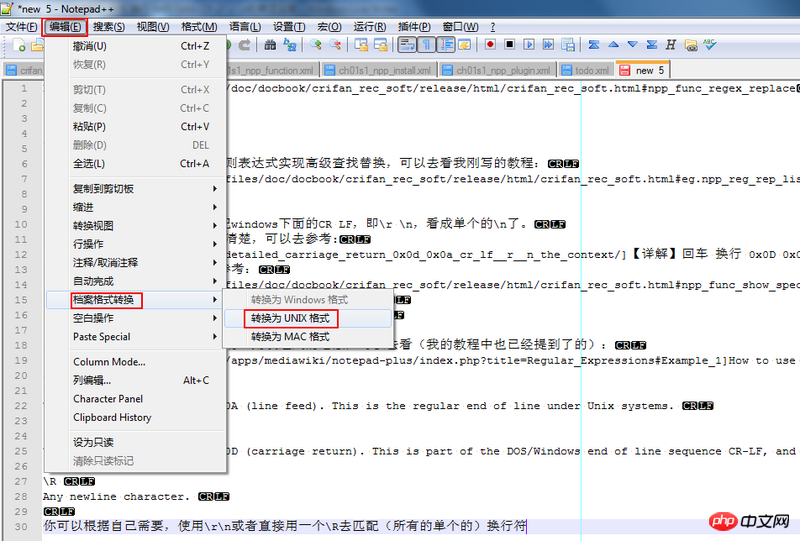Stop macro recording with black square icon
This screenshot has width=800, height=541.
(509, 44)
